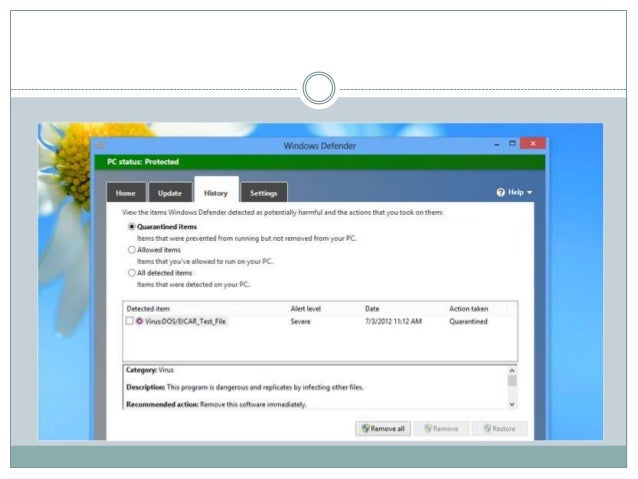Close the Windows Defender window

tap(533, 143)
